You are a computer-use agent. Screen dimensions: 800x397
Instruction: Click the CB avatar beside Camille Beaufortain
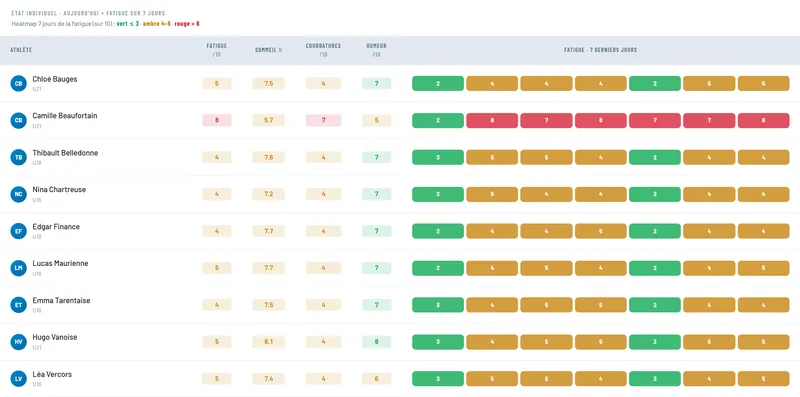click(x=18, y=120)
